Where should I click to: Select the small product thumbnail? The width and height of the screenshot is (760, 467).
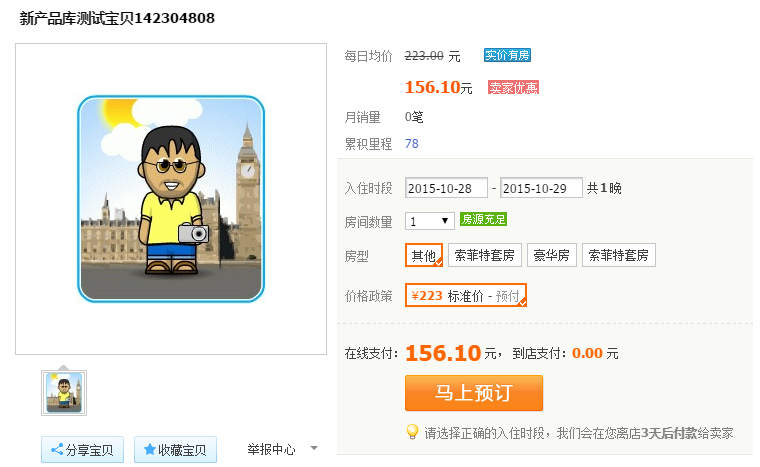(x=64, y=392)
